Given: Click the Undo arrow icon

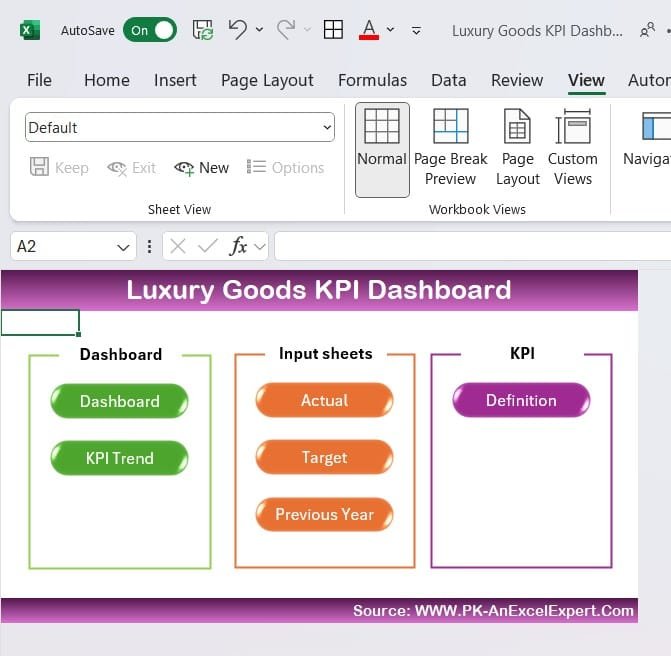Looking at the screenshot, I should [x=238, y=29].
